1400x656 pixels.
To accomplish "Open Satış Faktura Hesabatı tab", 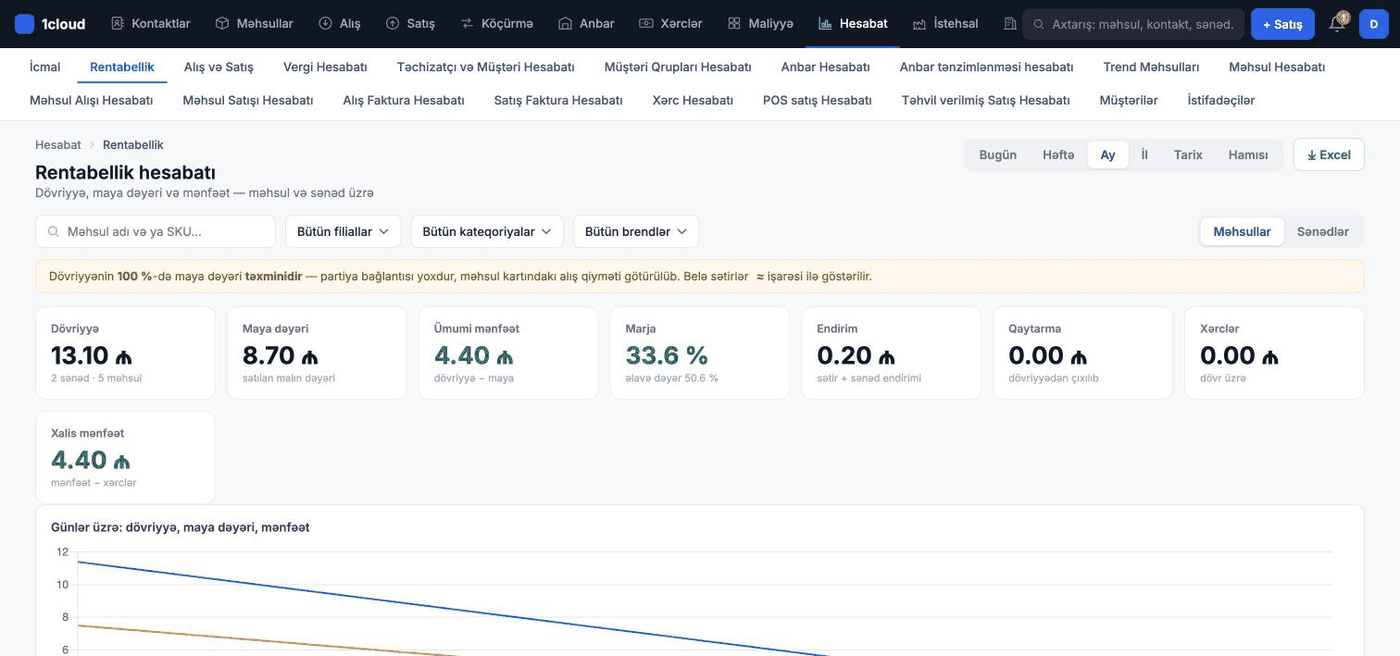I will click(558, 100).
